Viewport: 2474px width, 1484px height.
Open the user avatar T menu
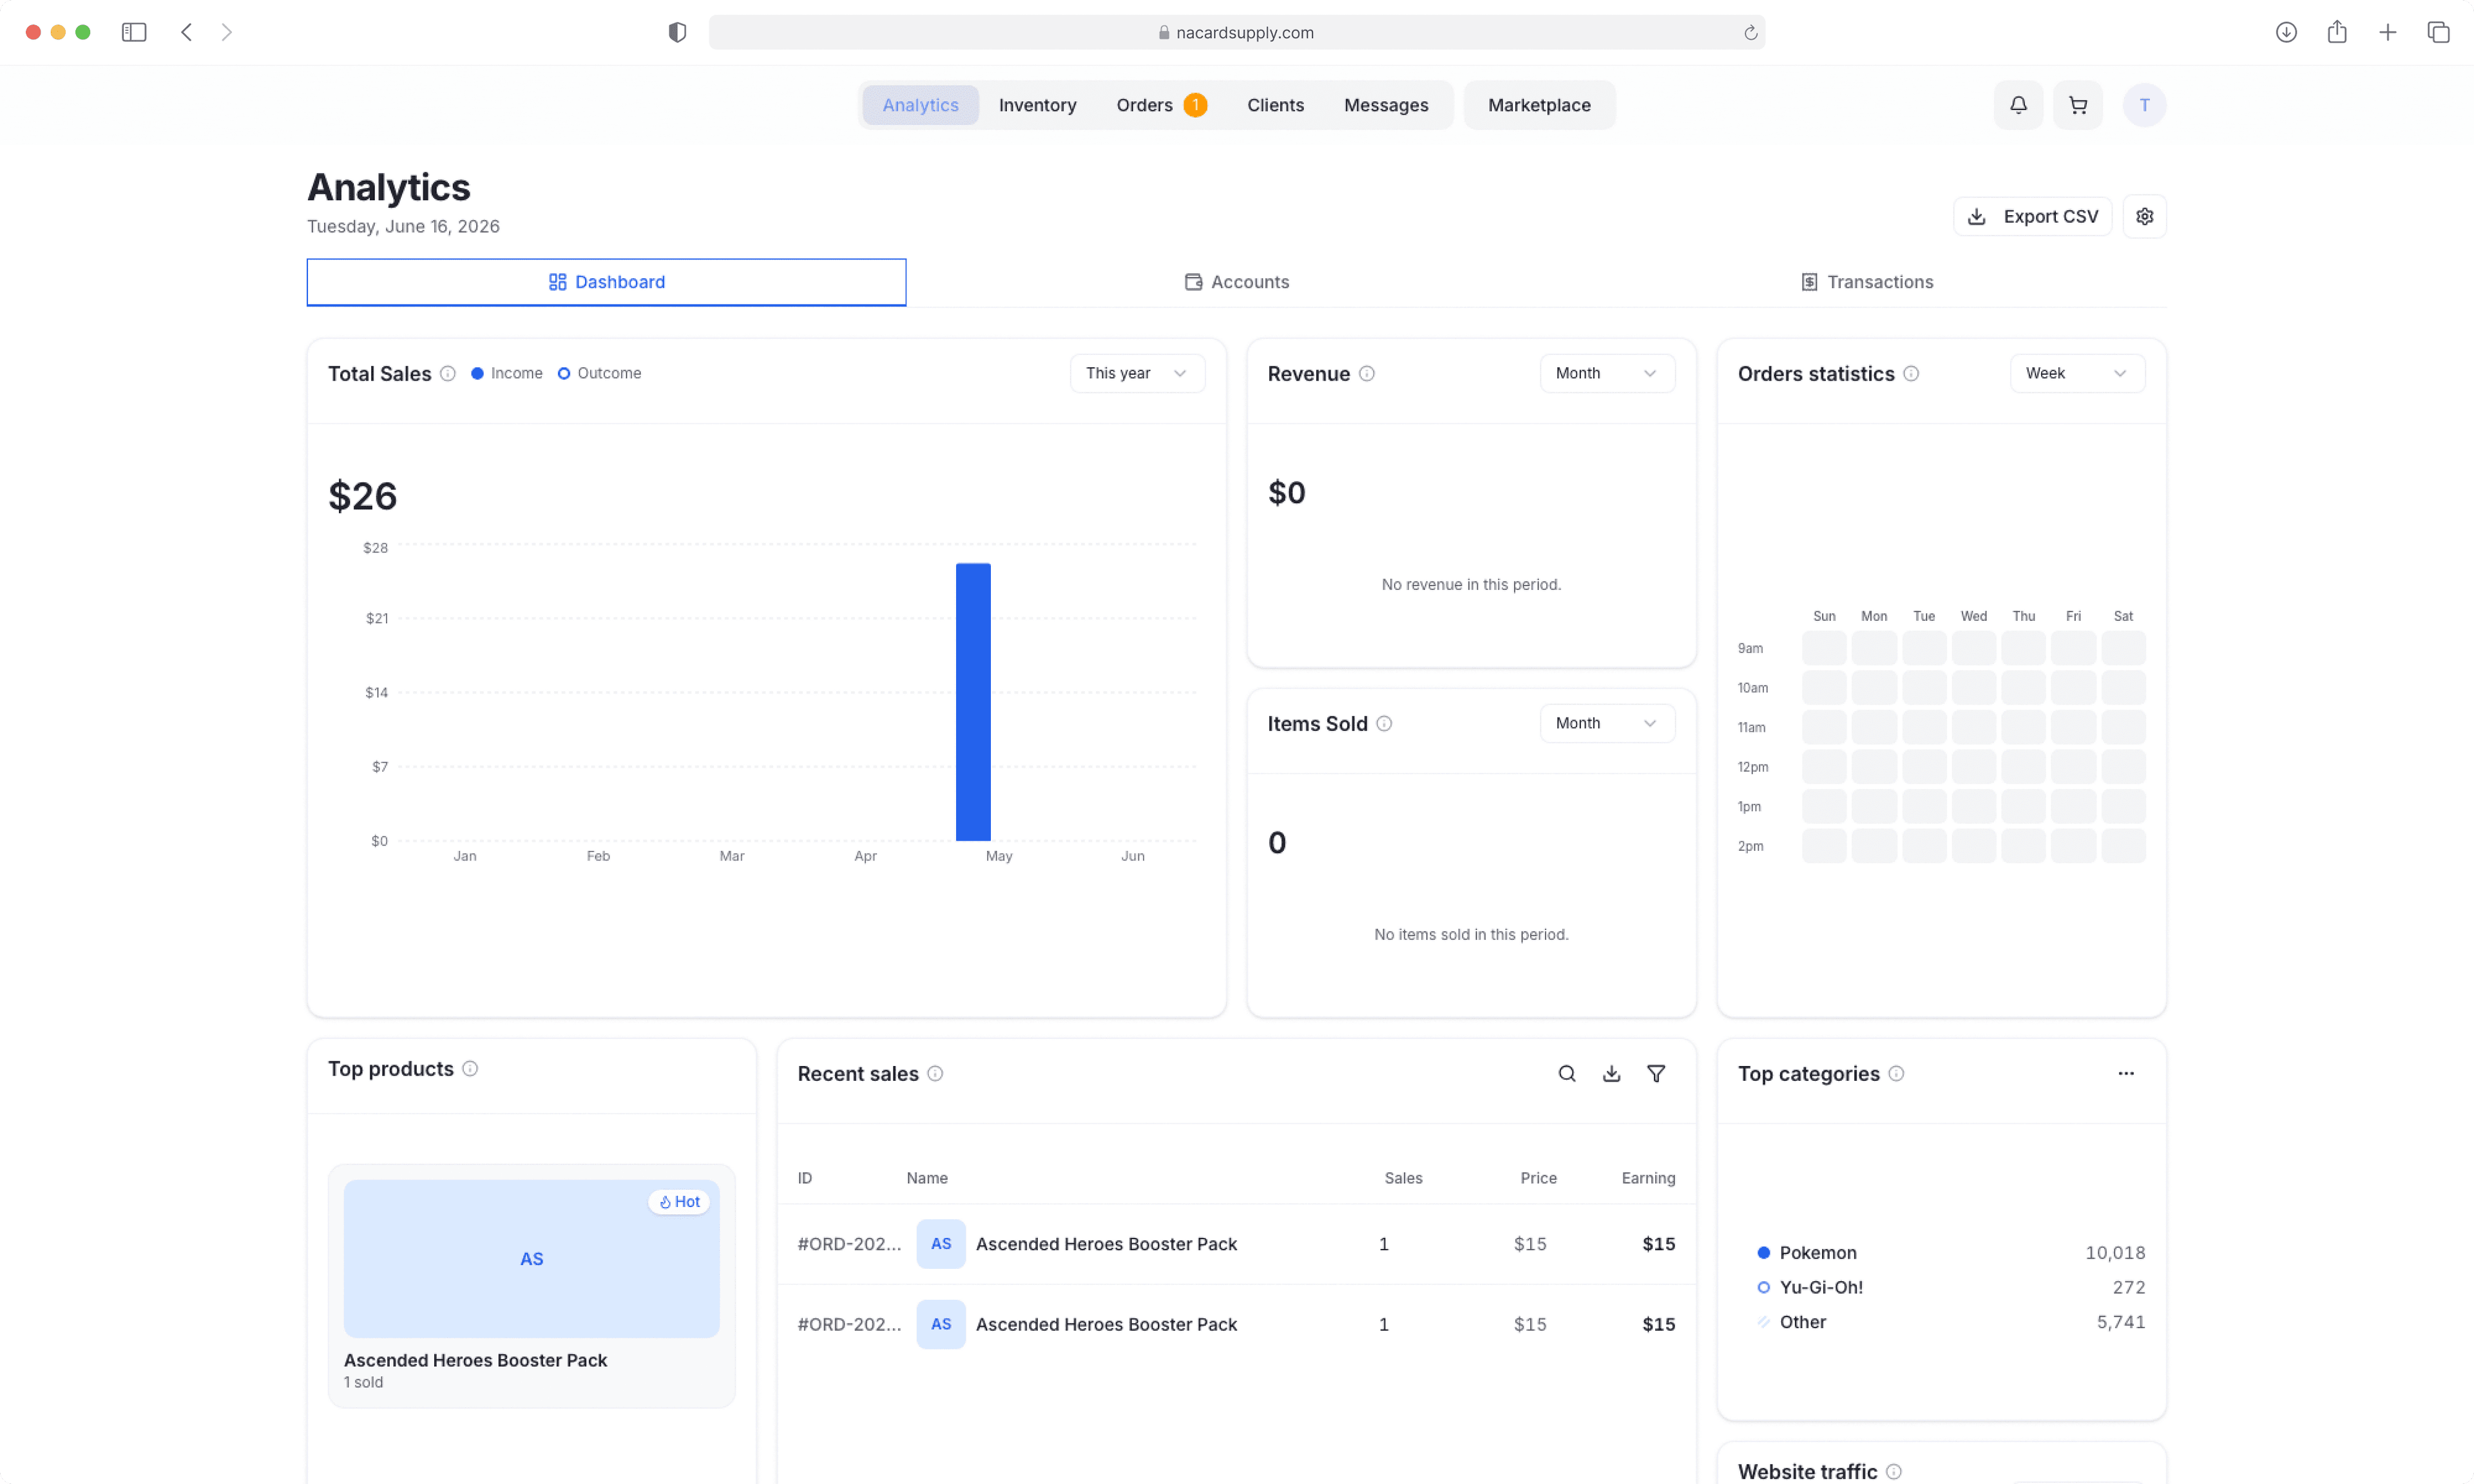pyautogui.click(x=2144, y=105)
